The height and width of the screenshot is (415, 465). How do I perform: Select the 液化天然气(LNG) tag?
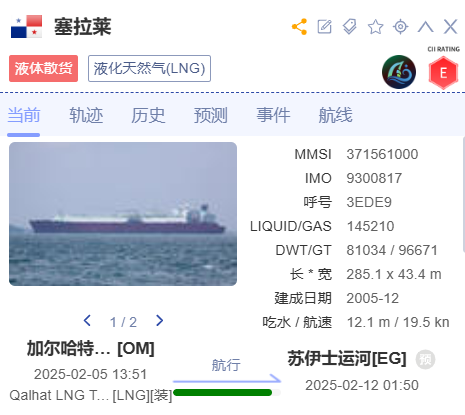pyautogui.click(x=149, y=69)
